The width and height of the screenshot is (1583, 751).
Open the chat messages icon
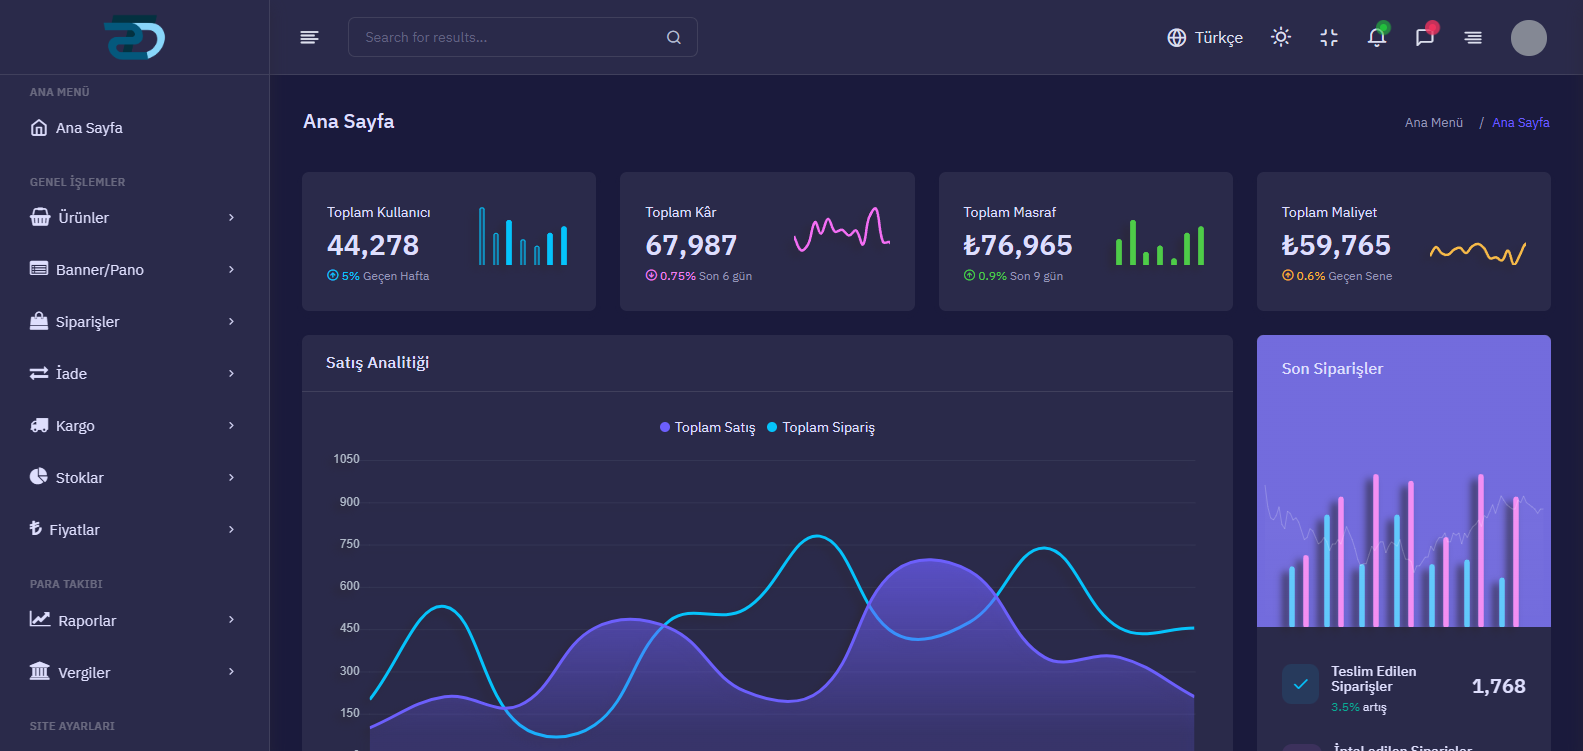click(x=1424, y=38)
